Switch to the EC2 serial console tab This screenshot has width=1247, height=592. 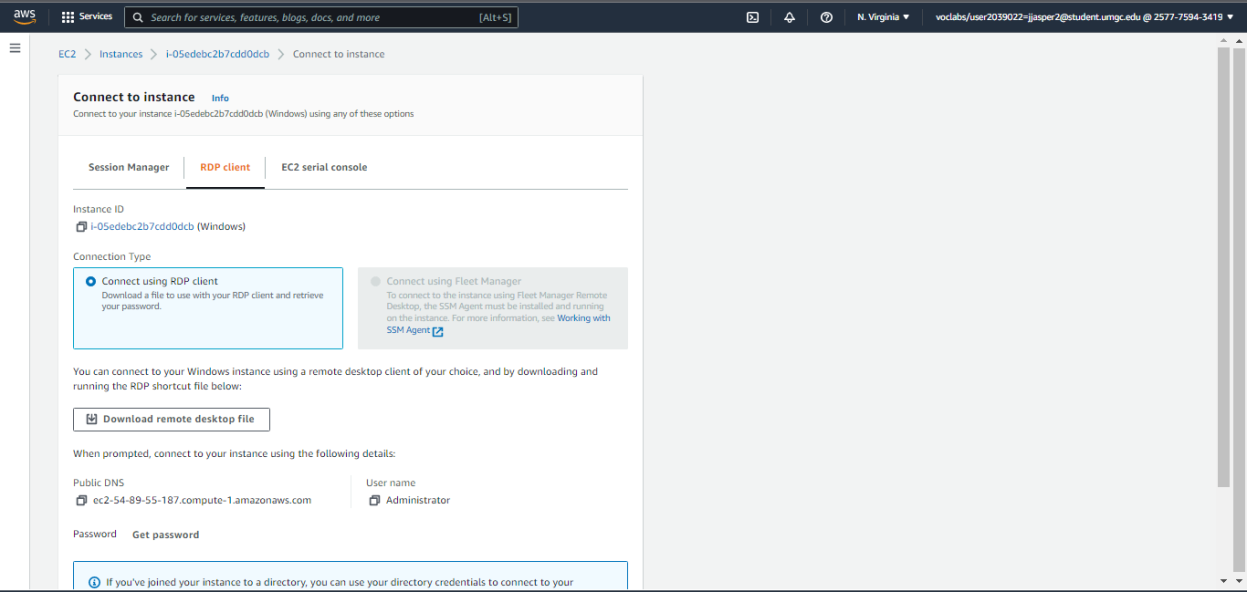pyautogui.click(x=324, y=168)
